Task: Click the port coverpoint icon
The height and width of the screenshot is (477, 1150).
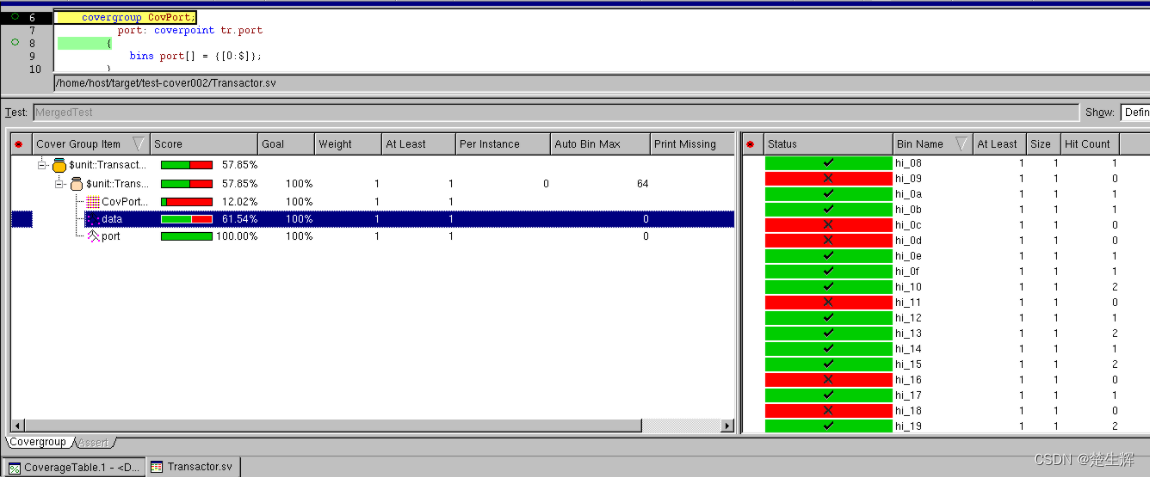Action: (x=93, y=236)
